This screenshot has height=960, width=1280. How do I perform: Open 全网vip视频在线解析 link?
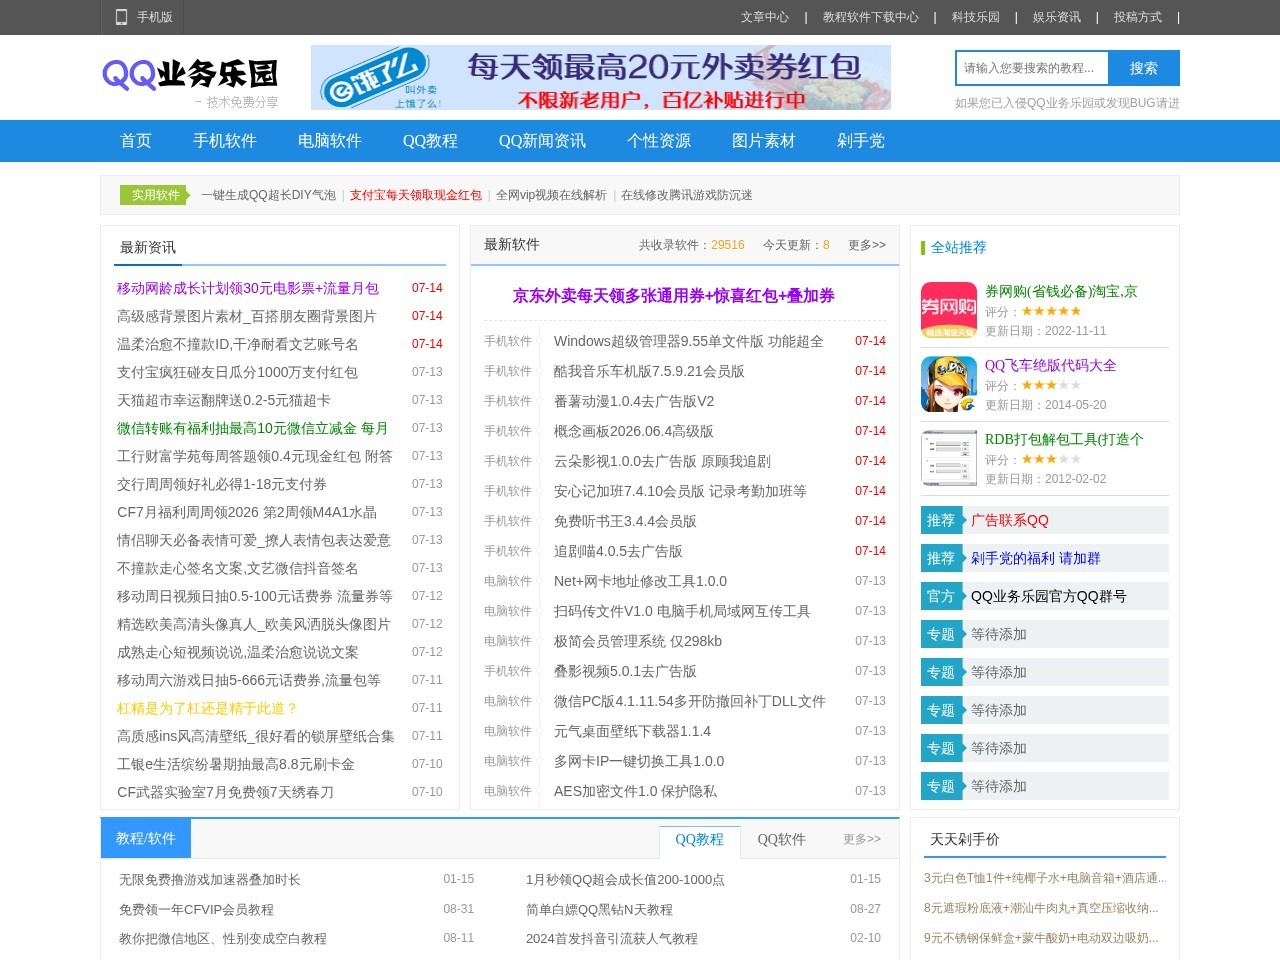[551, 195]
